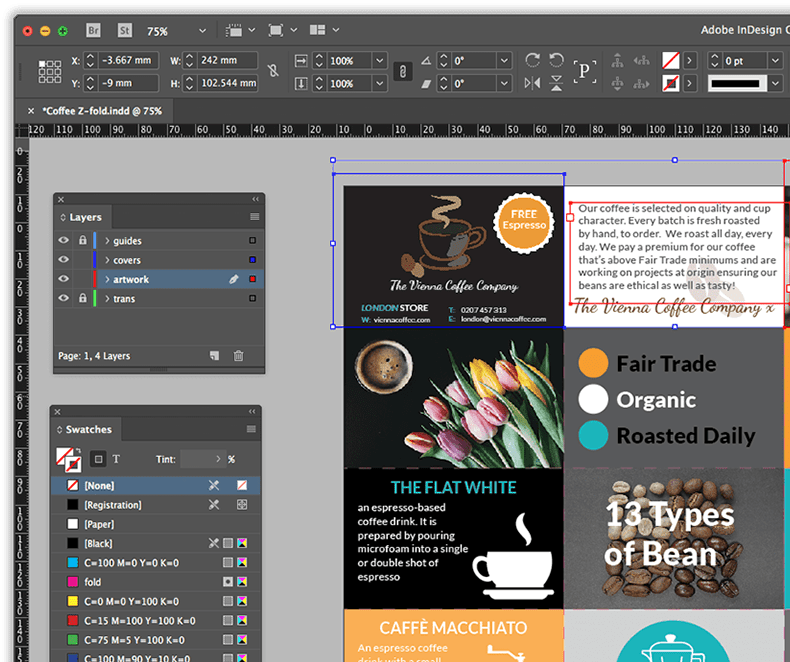Flip horizontal icon

click(533, 83)
